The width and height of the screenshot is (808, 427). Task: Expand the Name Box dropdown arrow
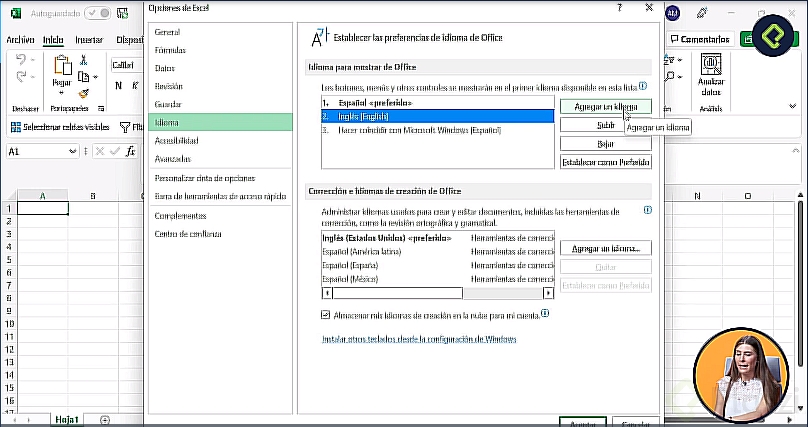coord(72,151)
